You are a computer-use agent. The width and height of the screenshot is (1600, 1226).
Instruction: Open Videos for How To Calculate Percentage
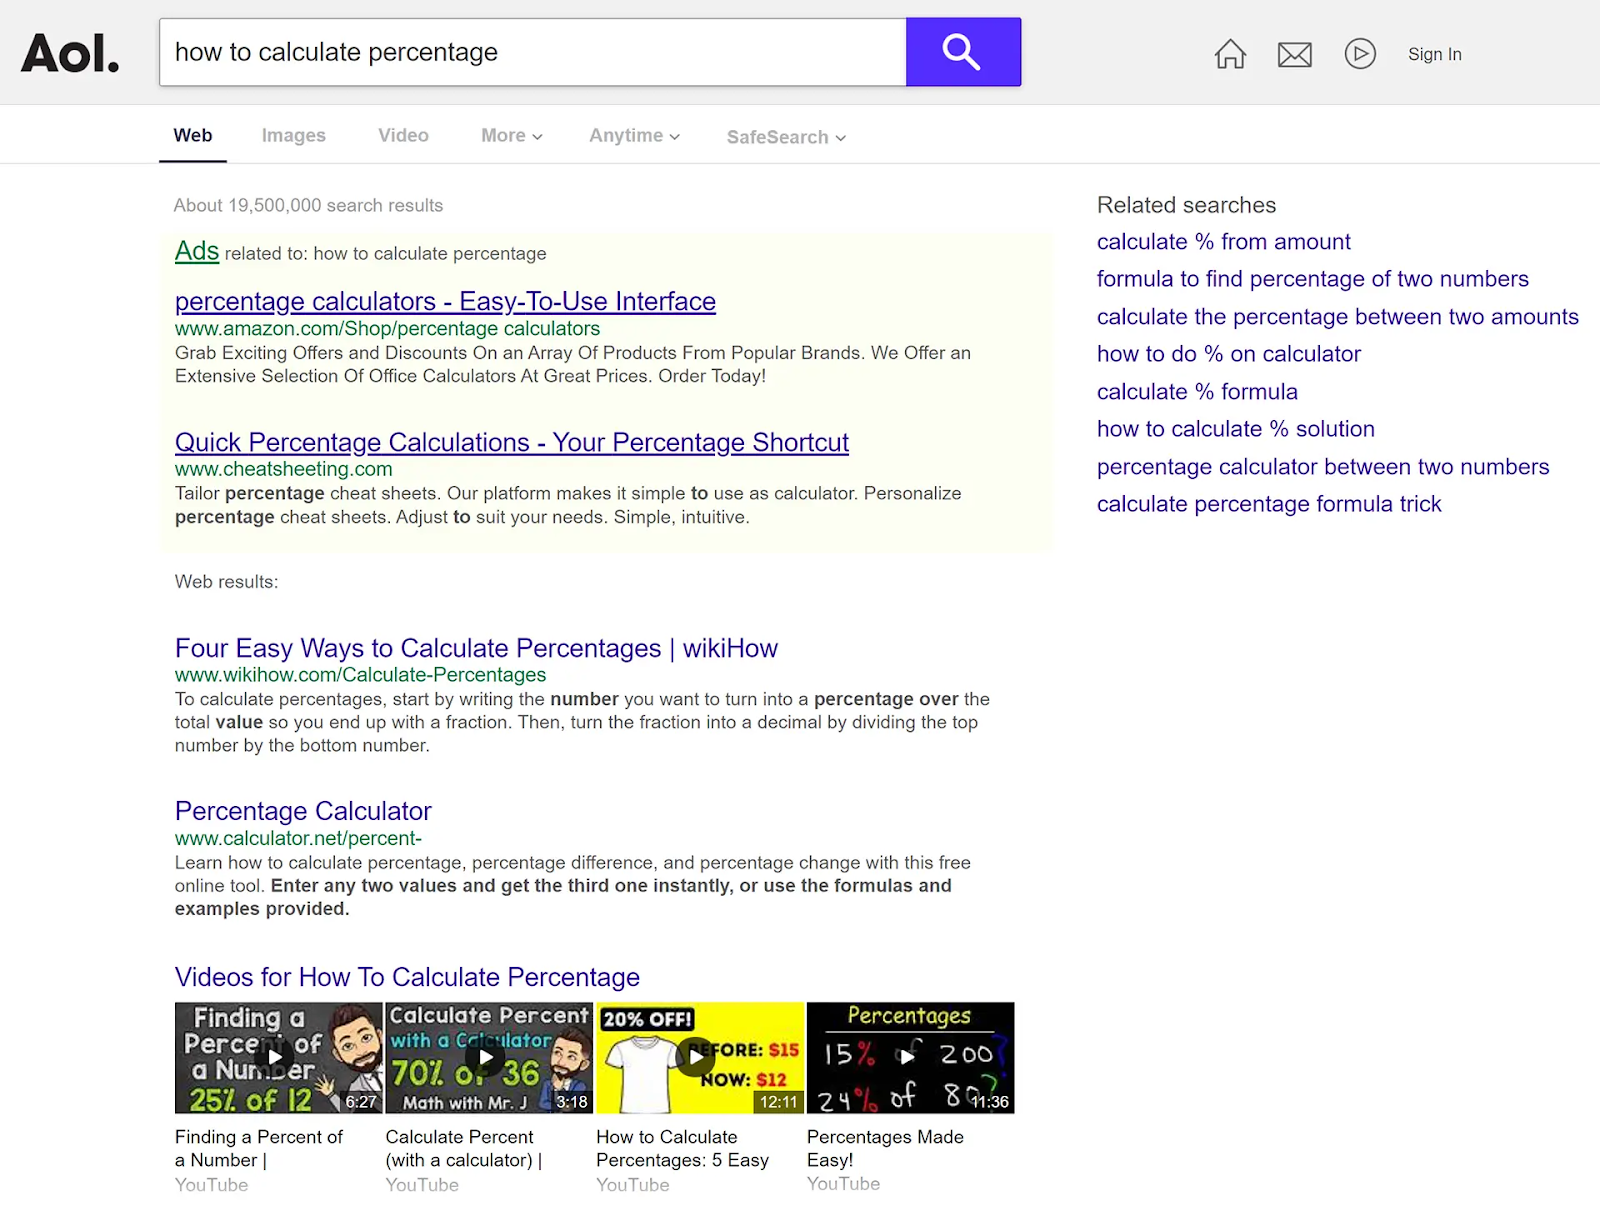(x=407, y=977)
